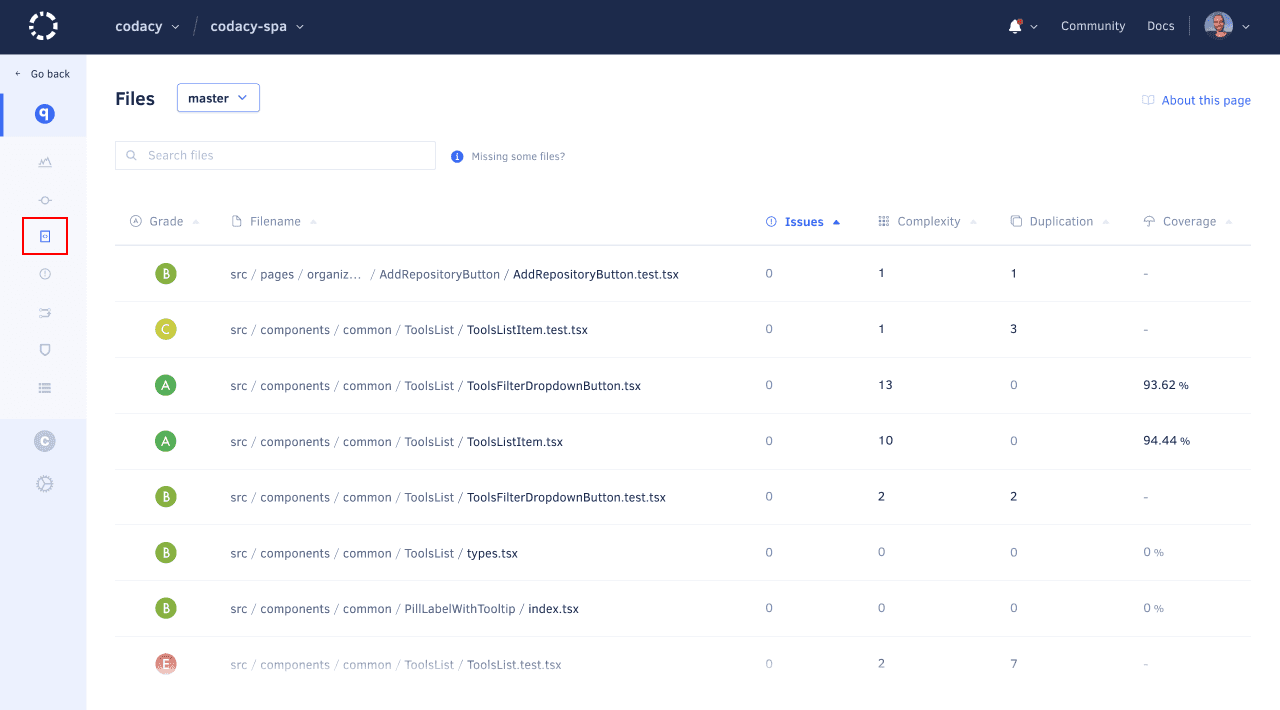Open the ToolsListItem.tsx file
The image size is (1280, 710).
(x=514, y=442)
